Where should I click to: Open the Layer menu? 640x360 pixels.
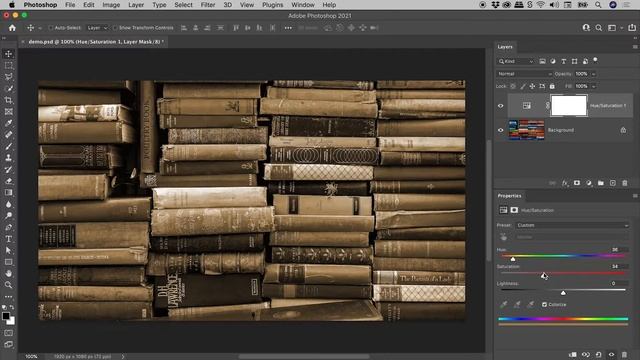(136, 5)
